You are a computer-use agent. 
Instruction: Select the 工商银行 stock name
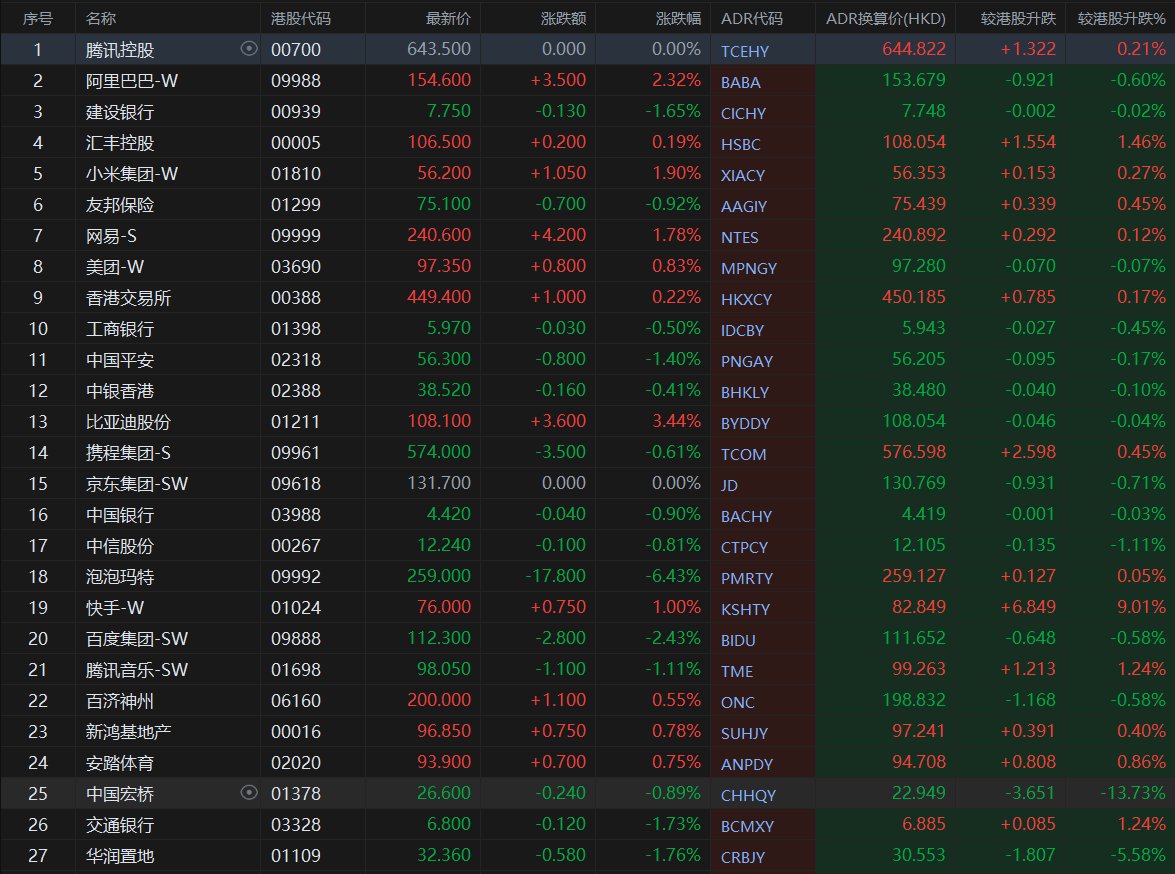pyautogui.click(x=120, y=329)
